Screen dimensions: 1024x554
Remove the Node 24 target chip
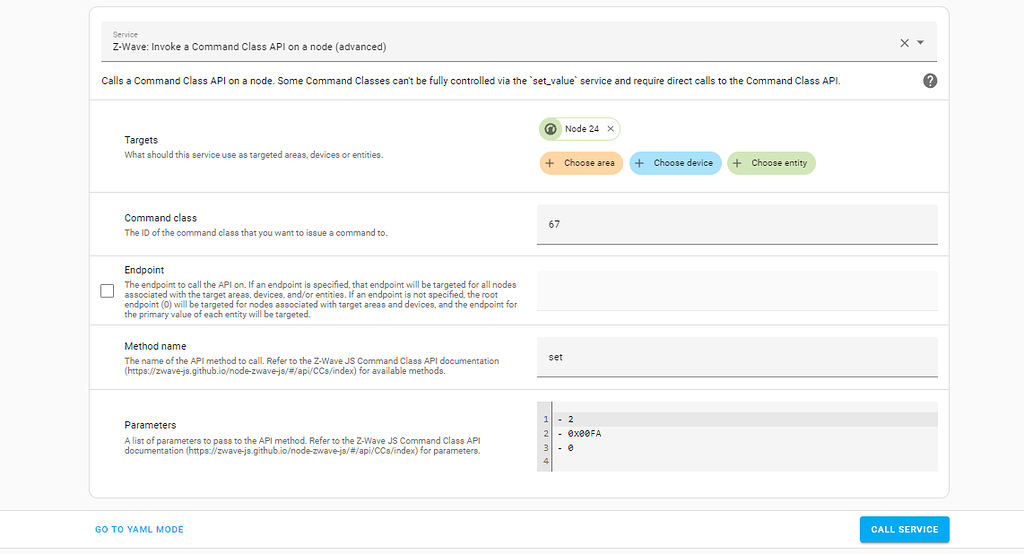coord(610,129)
